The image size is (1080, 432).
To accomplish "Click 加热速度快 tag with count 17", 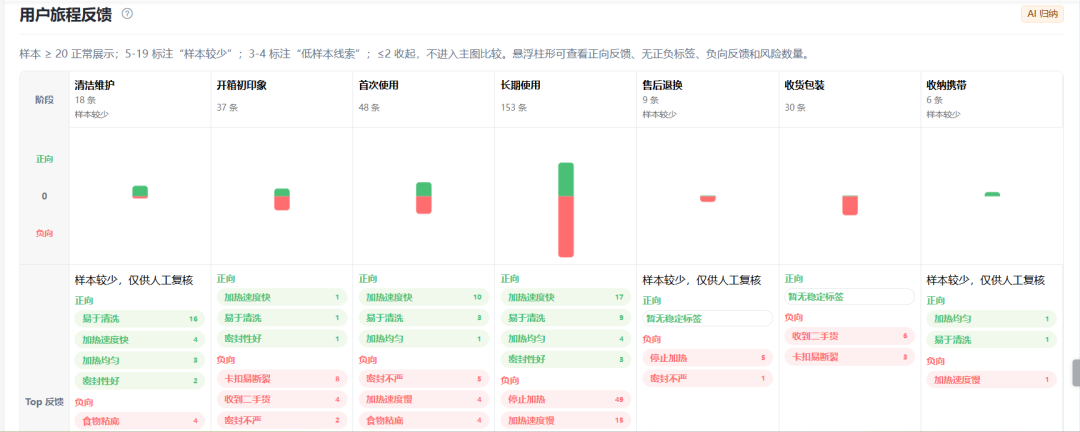I will tap(565, 297).
